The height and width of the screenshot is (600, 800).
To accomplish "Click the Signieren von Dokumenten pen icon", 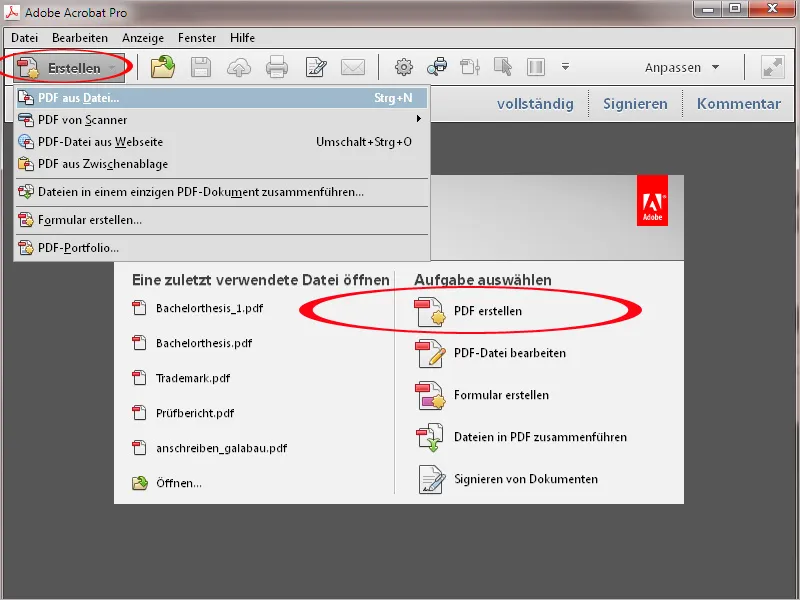I will (432, 479).
